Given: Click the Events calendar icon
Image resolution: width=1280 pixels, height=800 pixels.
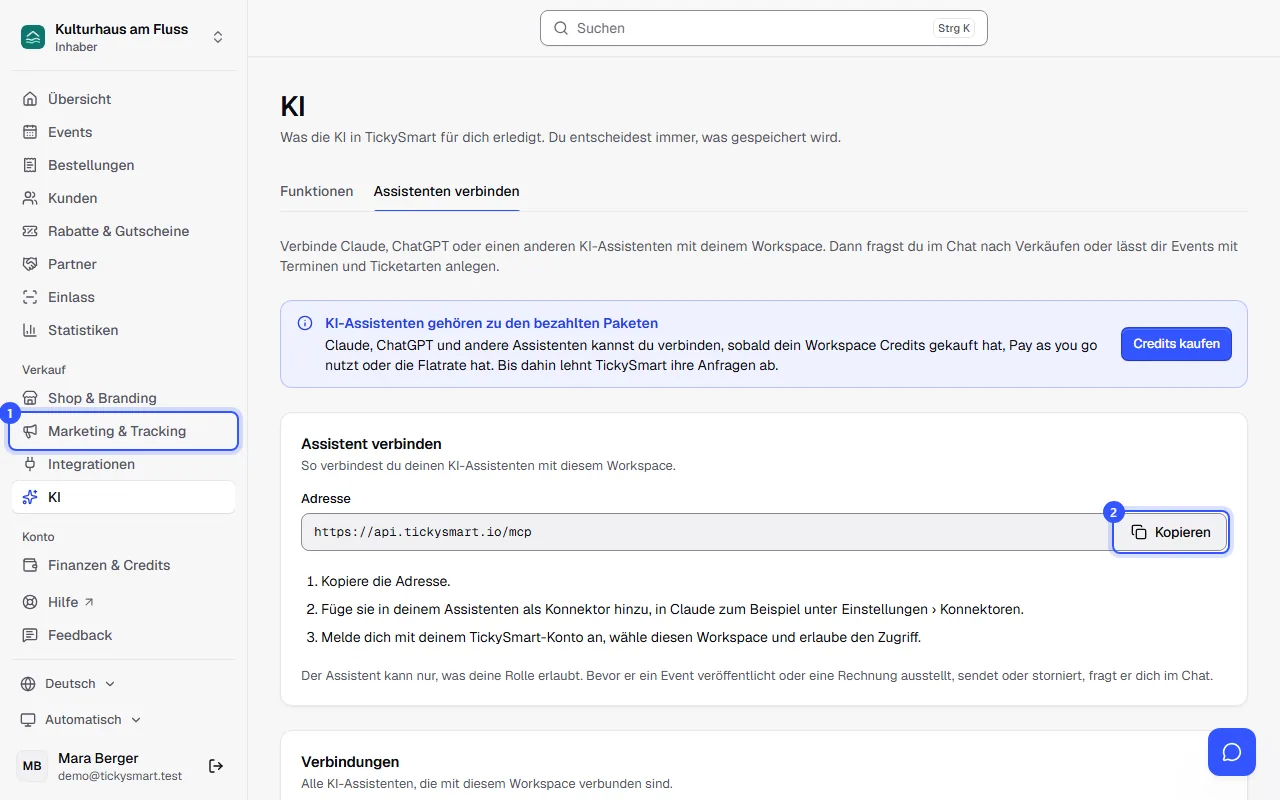Looking at the screenshot, I should 30,132.
